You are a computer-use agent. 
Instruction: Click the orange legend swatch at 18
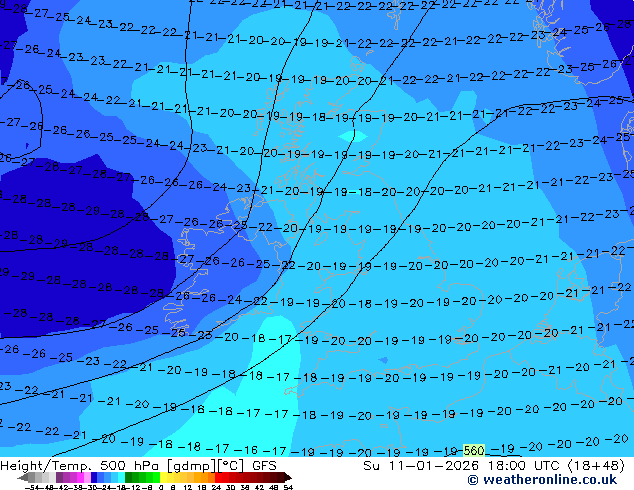click(x=205, y=477)
